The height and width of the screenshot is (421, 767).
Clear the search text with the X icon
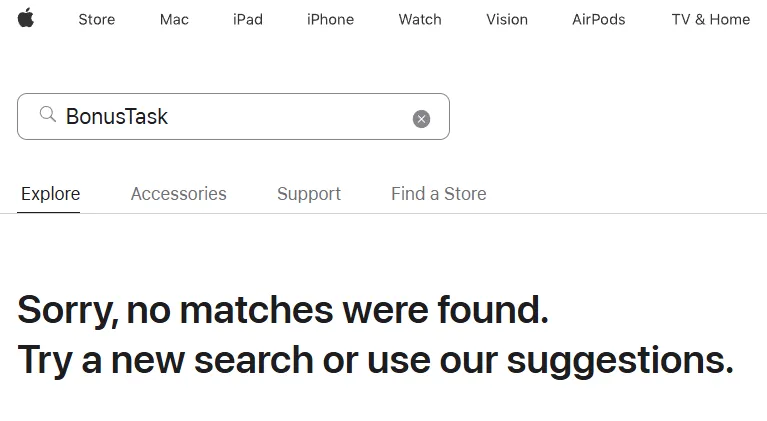421,118
